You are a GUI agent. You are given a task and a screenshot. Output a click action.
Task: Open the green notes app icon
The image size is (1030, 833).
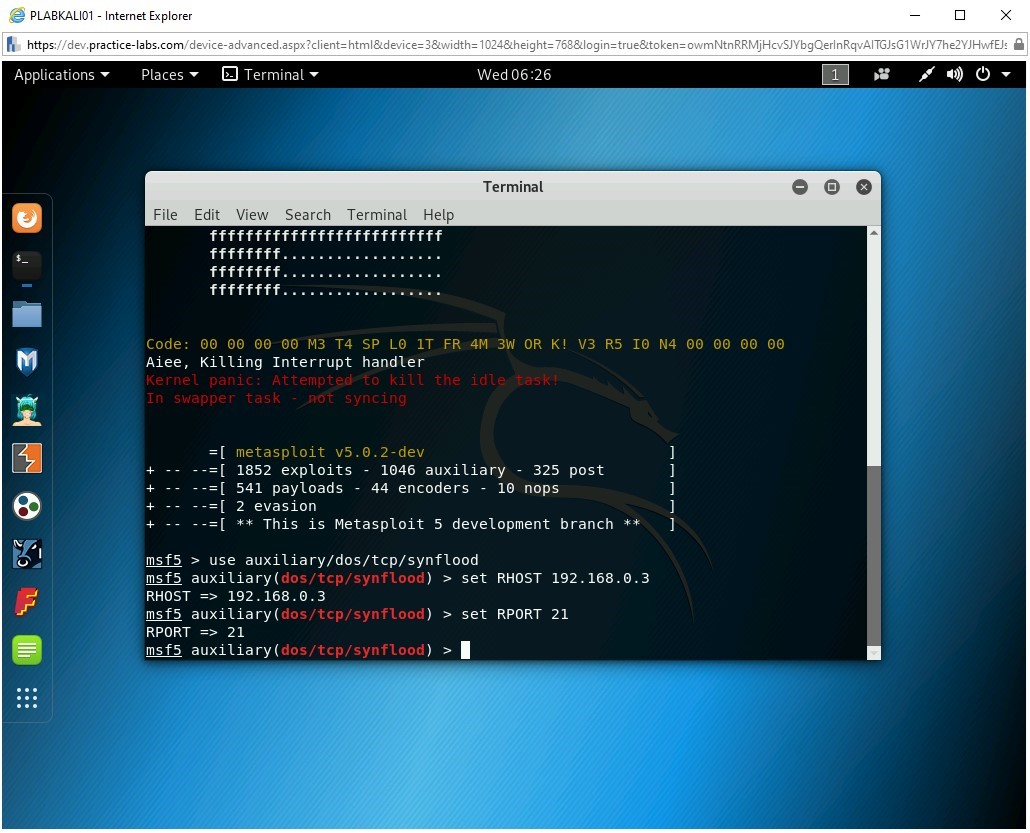click(x=27, y=650)
